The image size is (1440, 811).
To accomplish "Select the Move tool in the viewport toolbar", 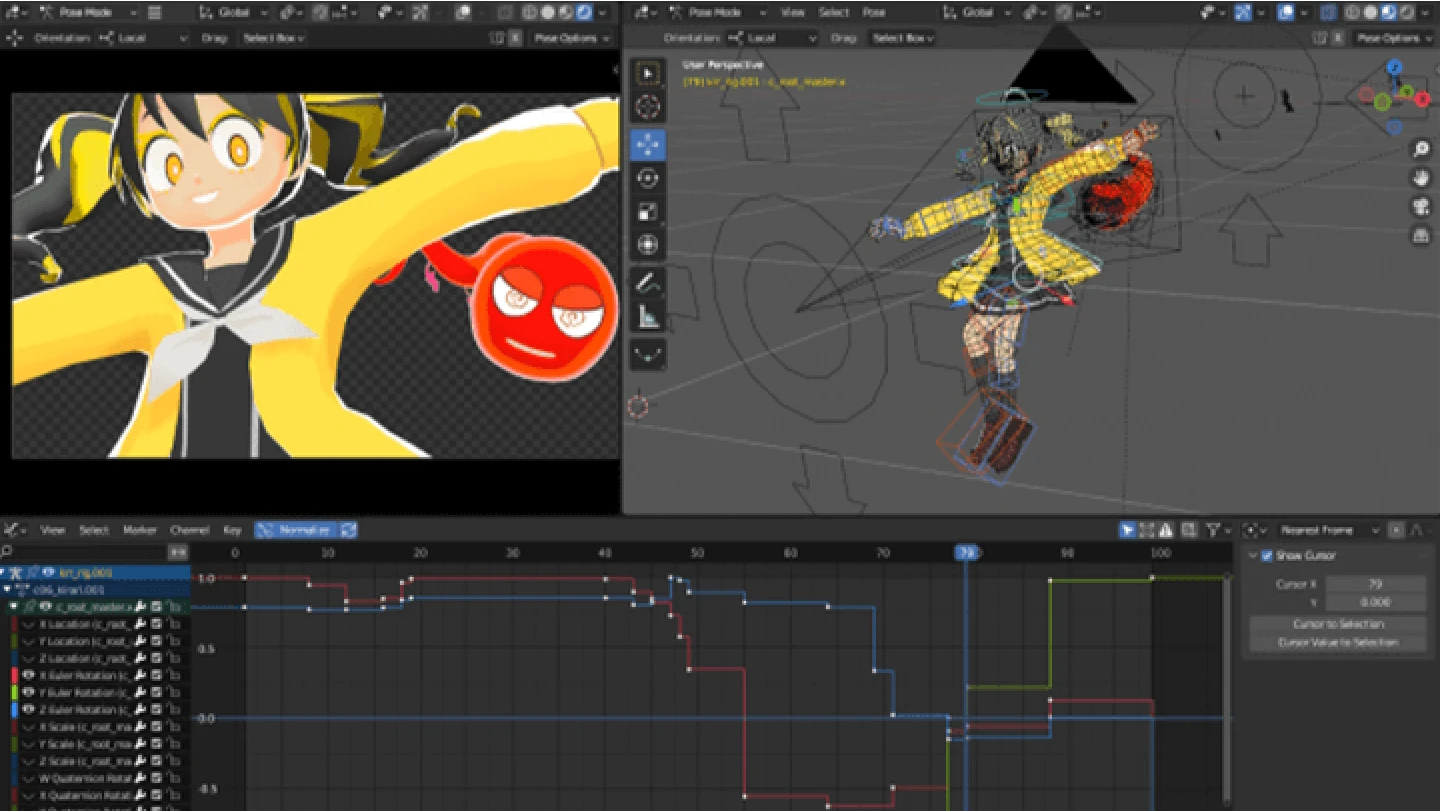I will [x=648, y=145].
